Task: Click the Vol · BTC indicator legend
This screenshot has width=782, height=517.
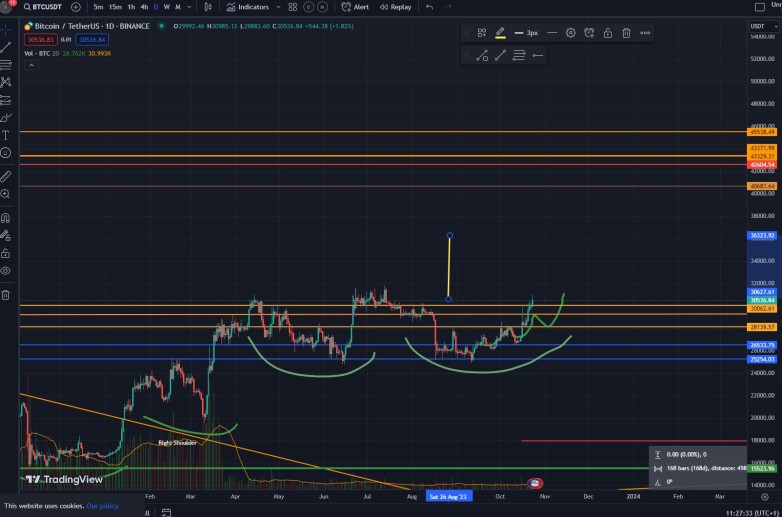Action: pos(41,53)
